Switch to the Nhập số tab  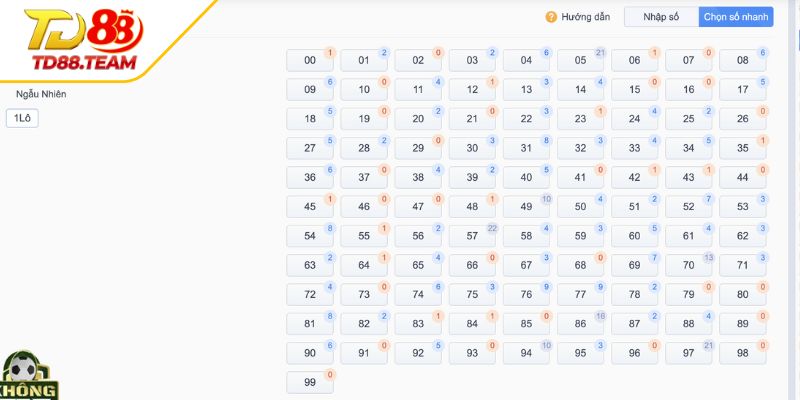point(660,17)
